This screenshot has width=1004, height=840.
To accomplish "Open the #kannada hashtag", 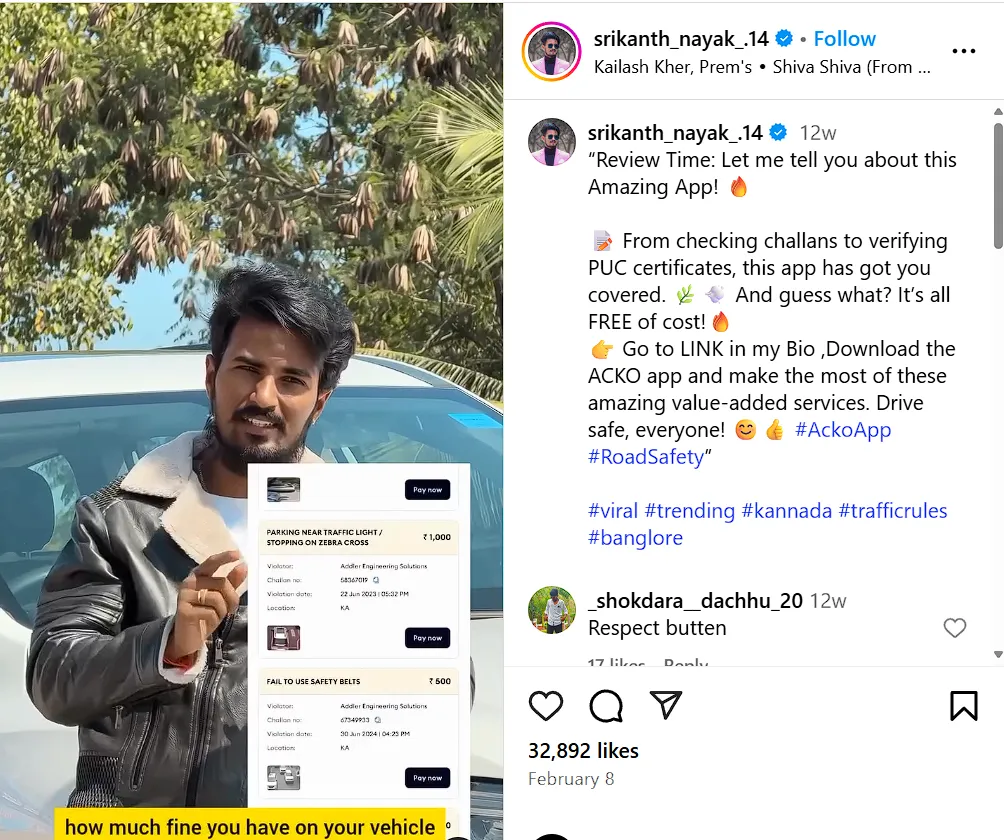I will 786,510.
